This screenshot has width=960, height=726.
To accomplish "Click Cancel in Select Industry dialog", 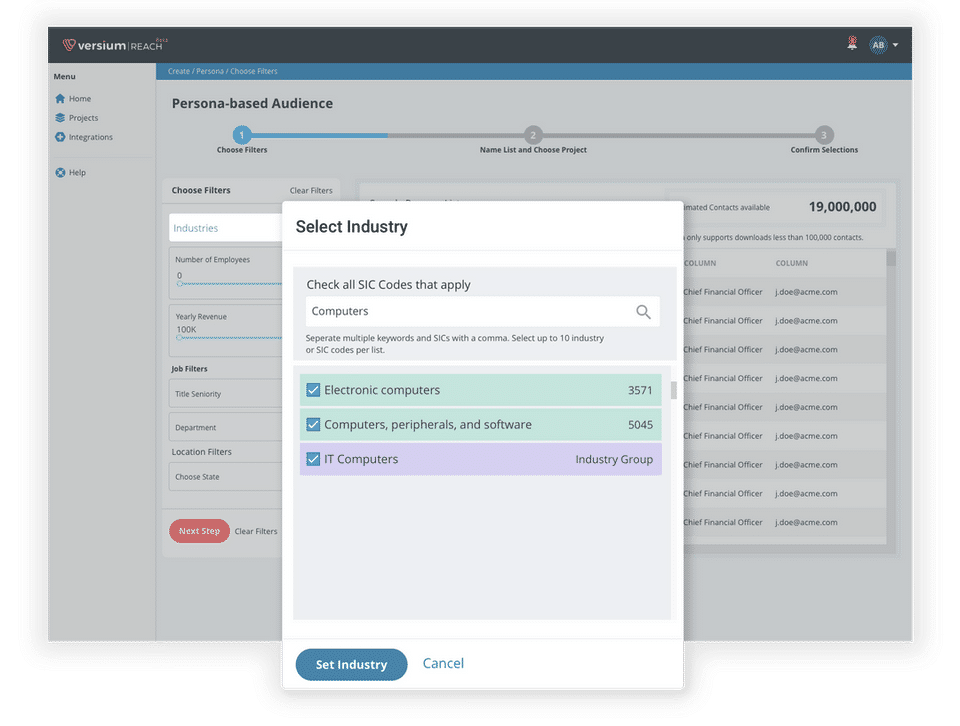I will tap(443, 664).
